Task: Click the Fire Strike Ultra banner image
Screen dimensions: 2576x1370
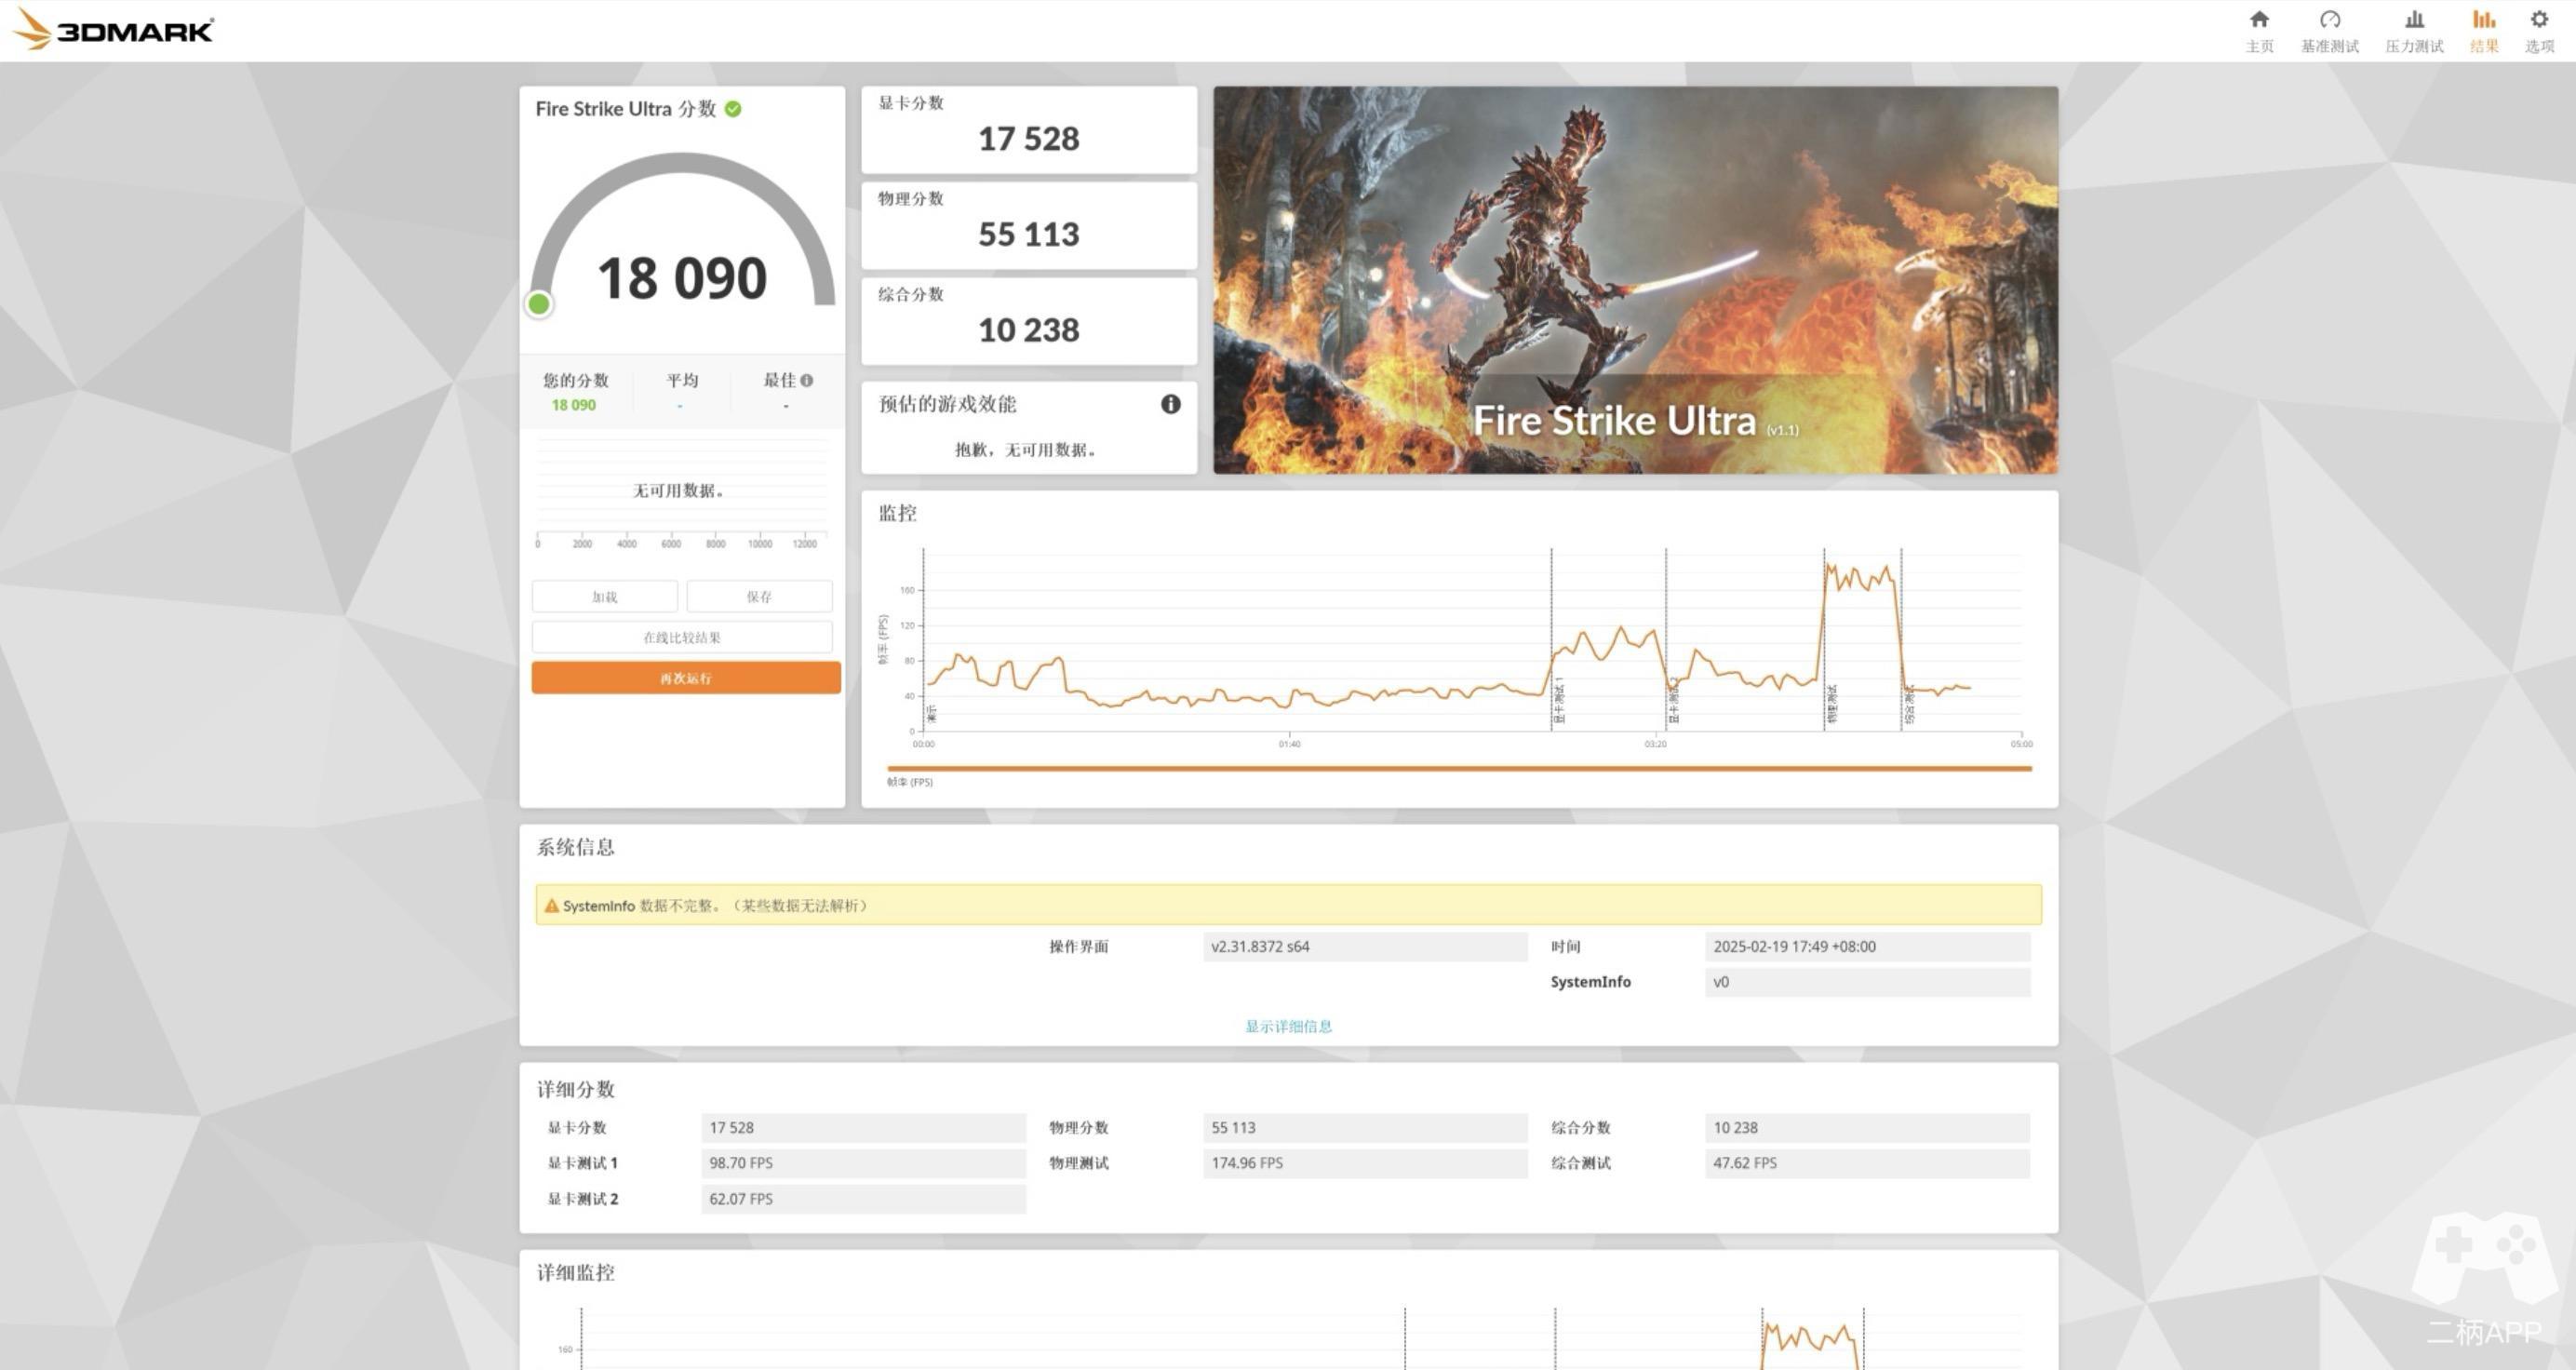Action: (1635, 280)
